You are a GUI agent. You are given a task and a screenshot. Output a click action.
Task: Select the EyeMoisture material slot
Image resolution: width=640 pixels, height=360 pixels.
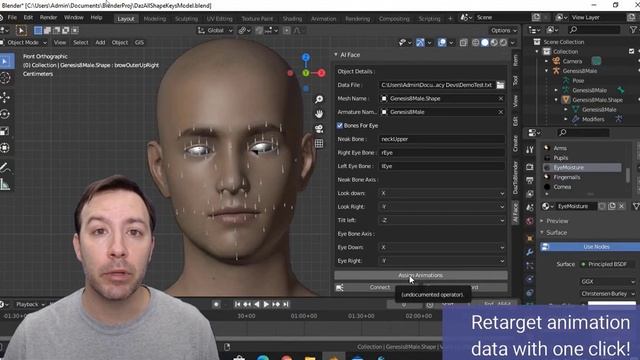coord(582,168)
